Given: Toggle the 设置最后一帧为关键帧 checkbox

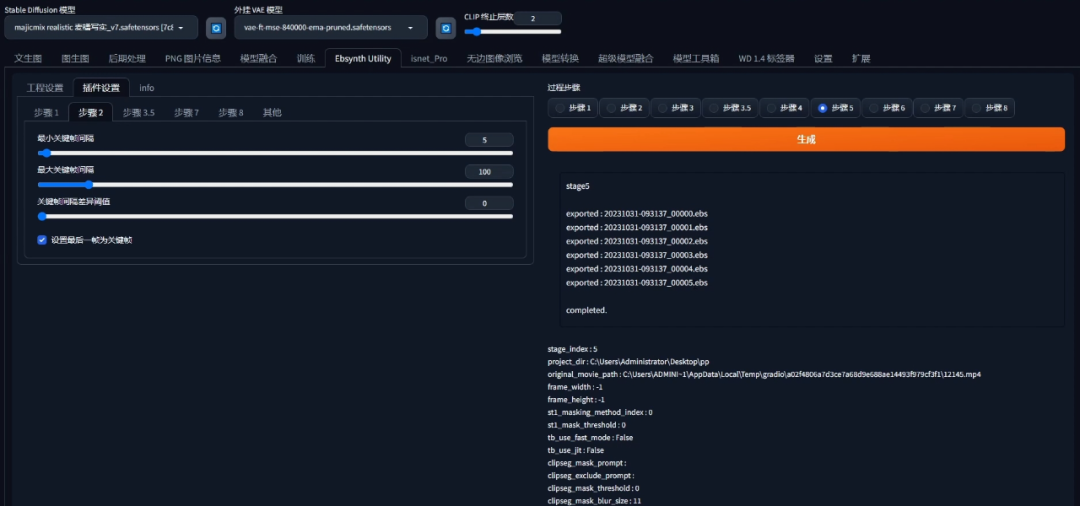Looking at the screenshot, I should tap(42, 240).
